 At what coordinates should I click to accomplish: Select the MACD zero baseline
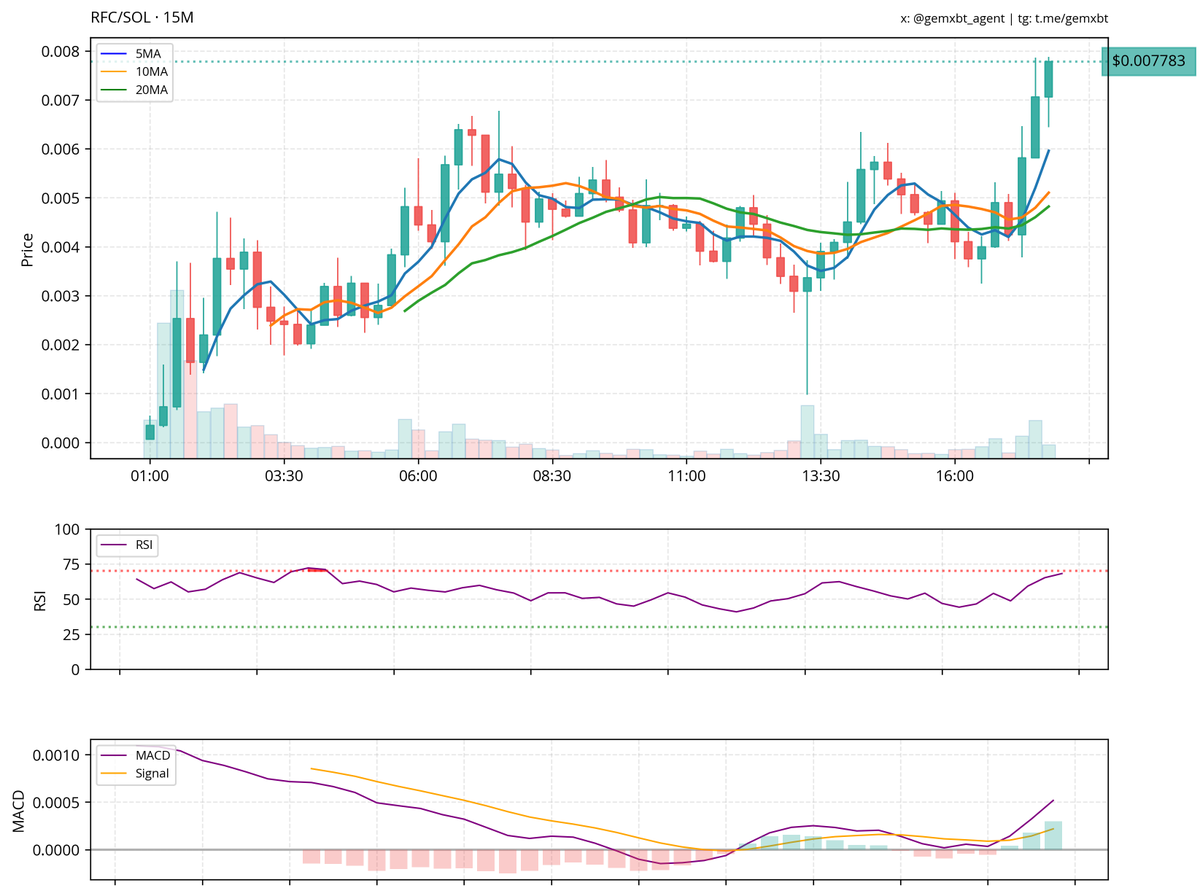tap(600, 849)
